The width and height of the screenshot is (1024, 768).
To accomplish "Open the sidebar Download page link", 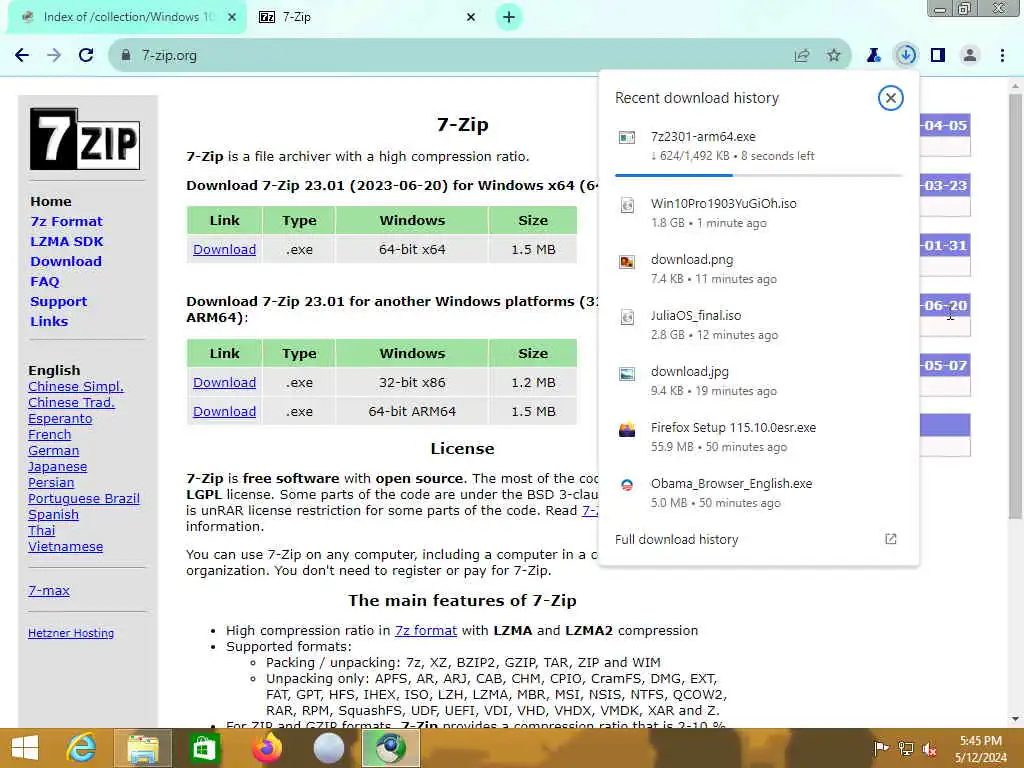I will [x=66, y=261].
